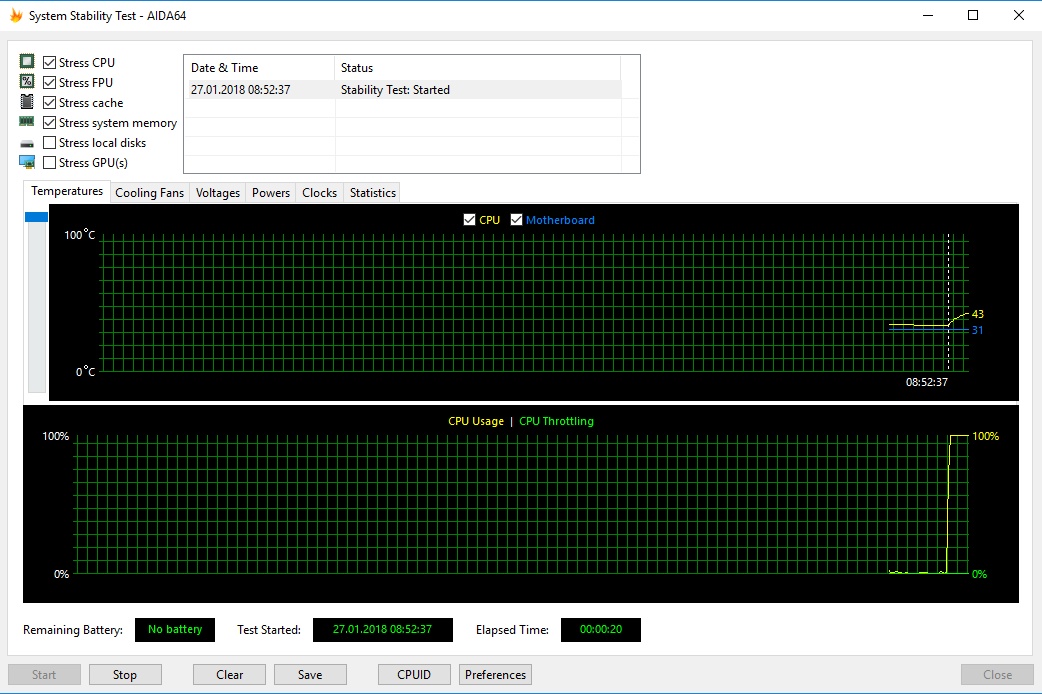Click the cache chip icon beside Stress cache
This screenshot has height=694, width=1042.
[27, 102]
